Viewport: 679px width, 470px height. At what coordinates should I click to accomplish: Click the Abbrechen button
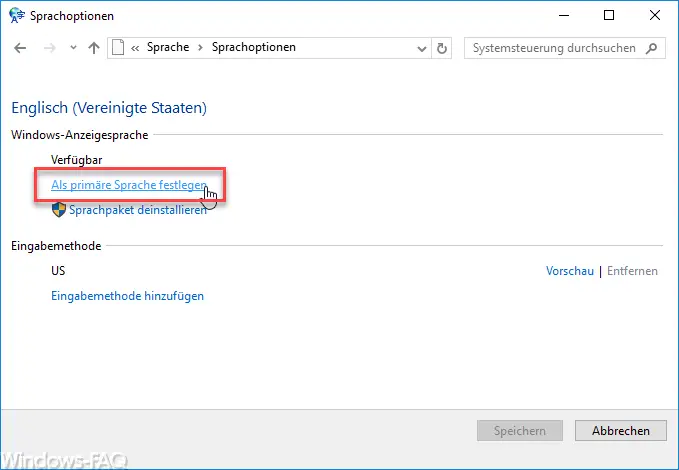pyautogui.click(x=621, y=431)
